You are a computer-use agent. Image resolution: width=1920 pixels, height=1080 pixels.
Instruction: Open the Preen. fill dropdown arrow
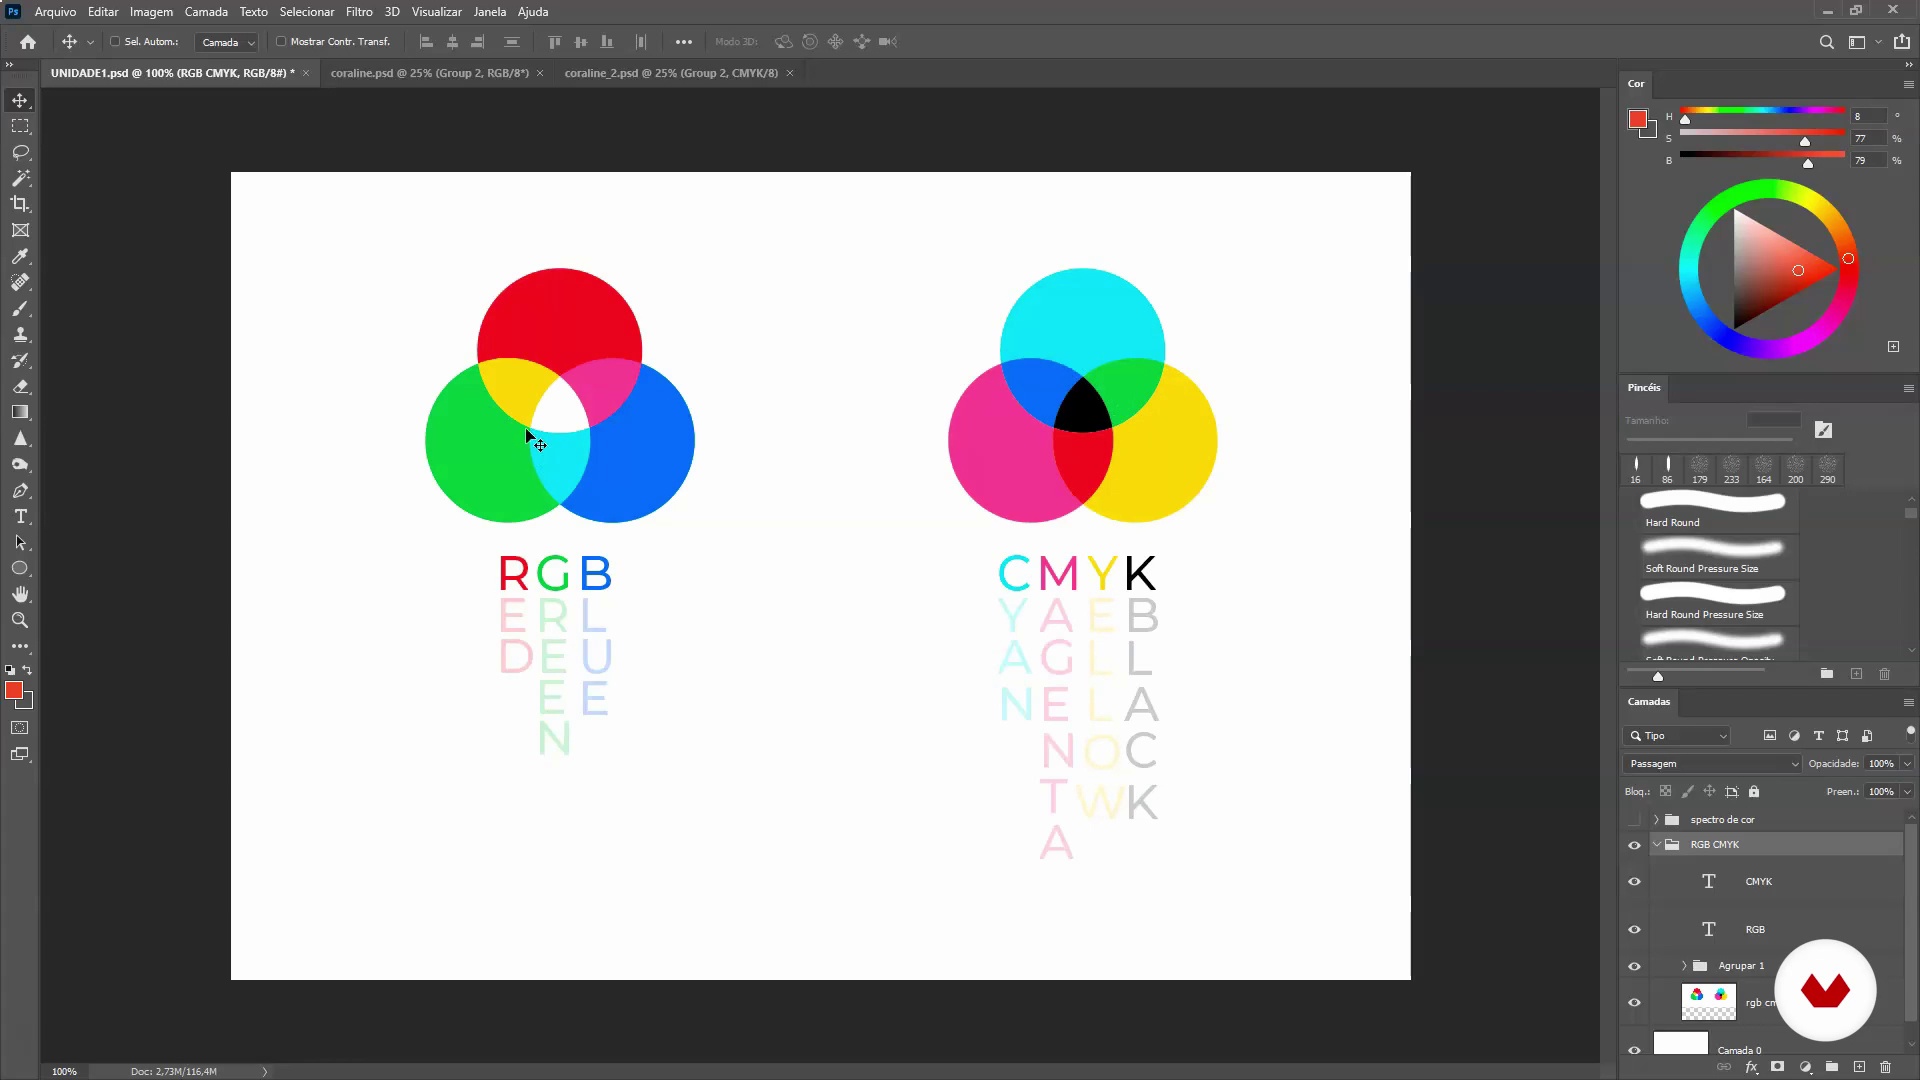1907,792
